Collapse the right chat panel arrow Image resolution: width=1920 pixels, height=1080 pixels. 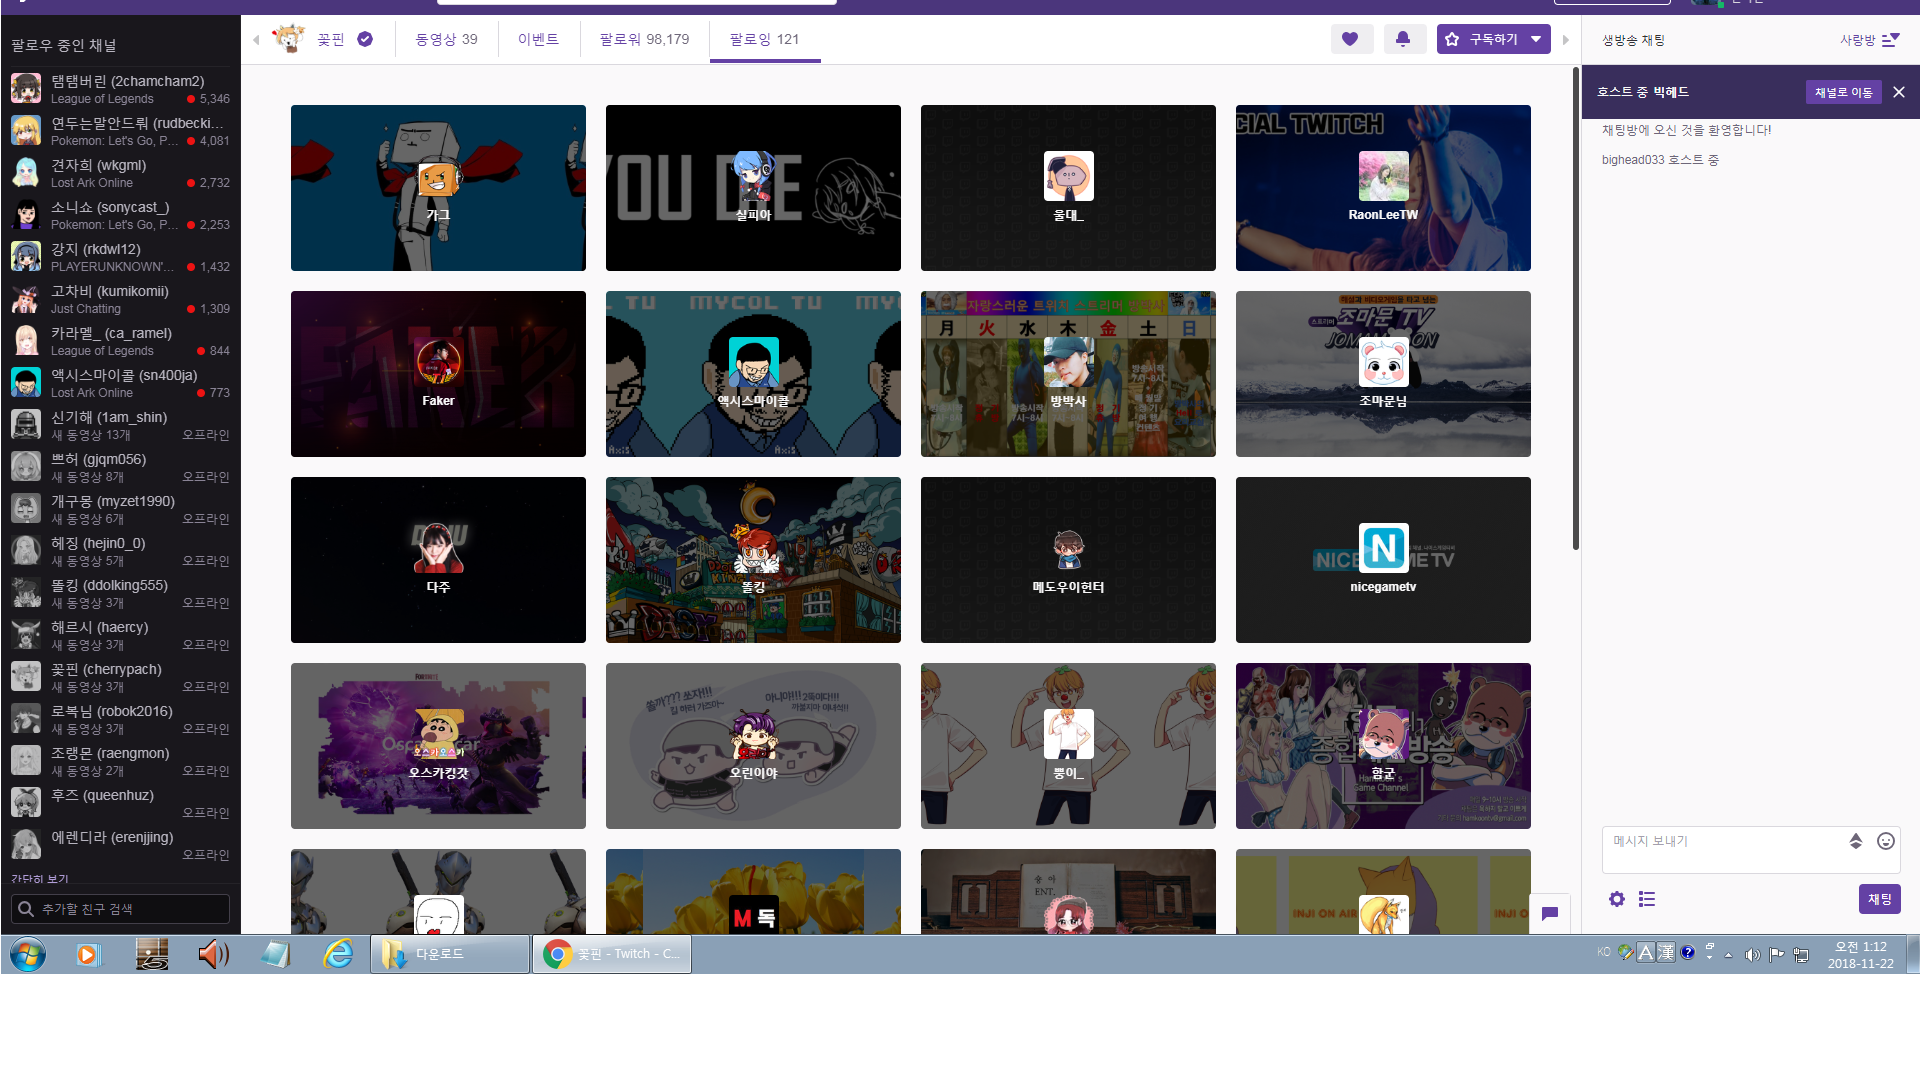tap(1565, 40)
